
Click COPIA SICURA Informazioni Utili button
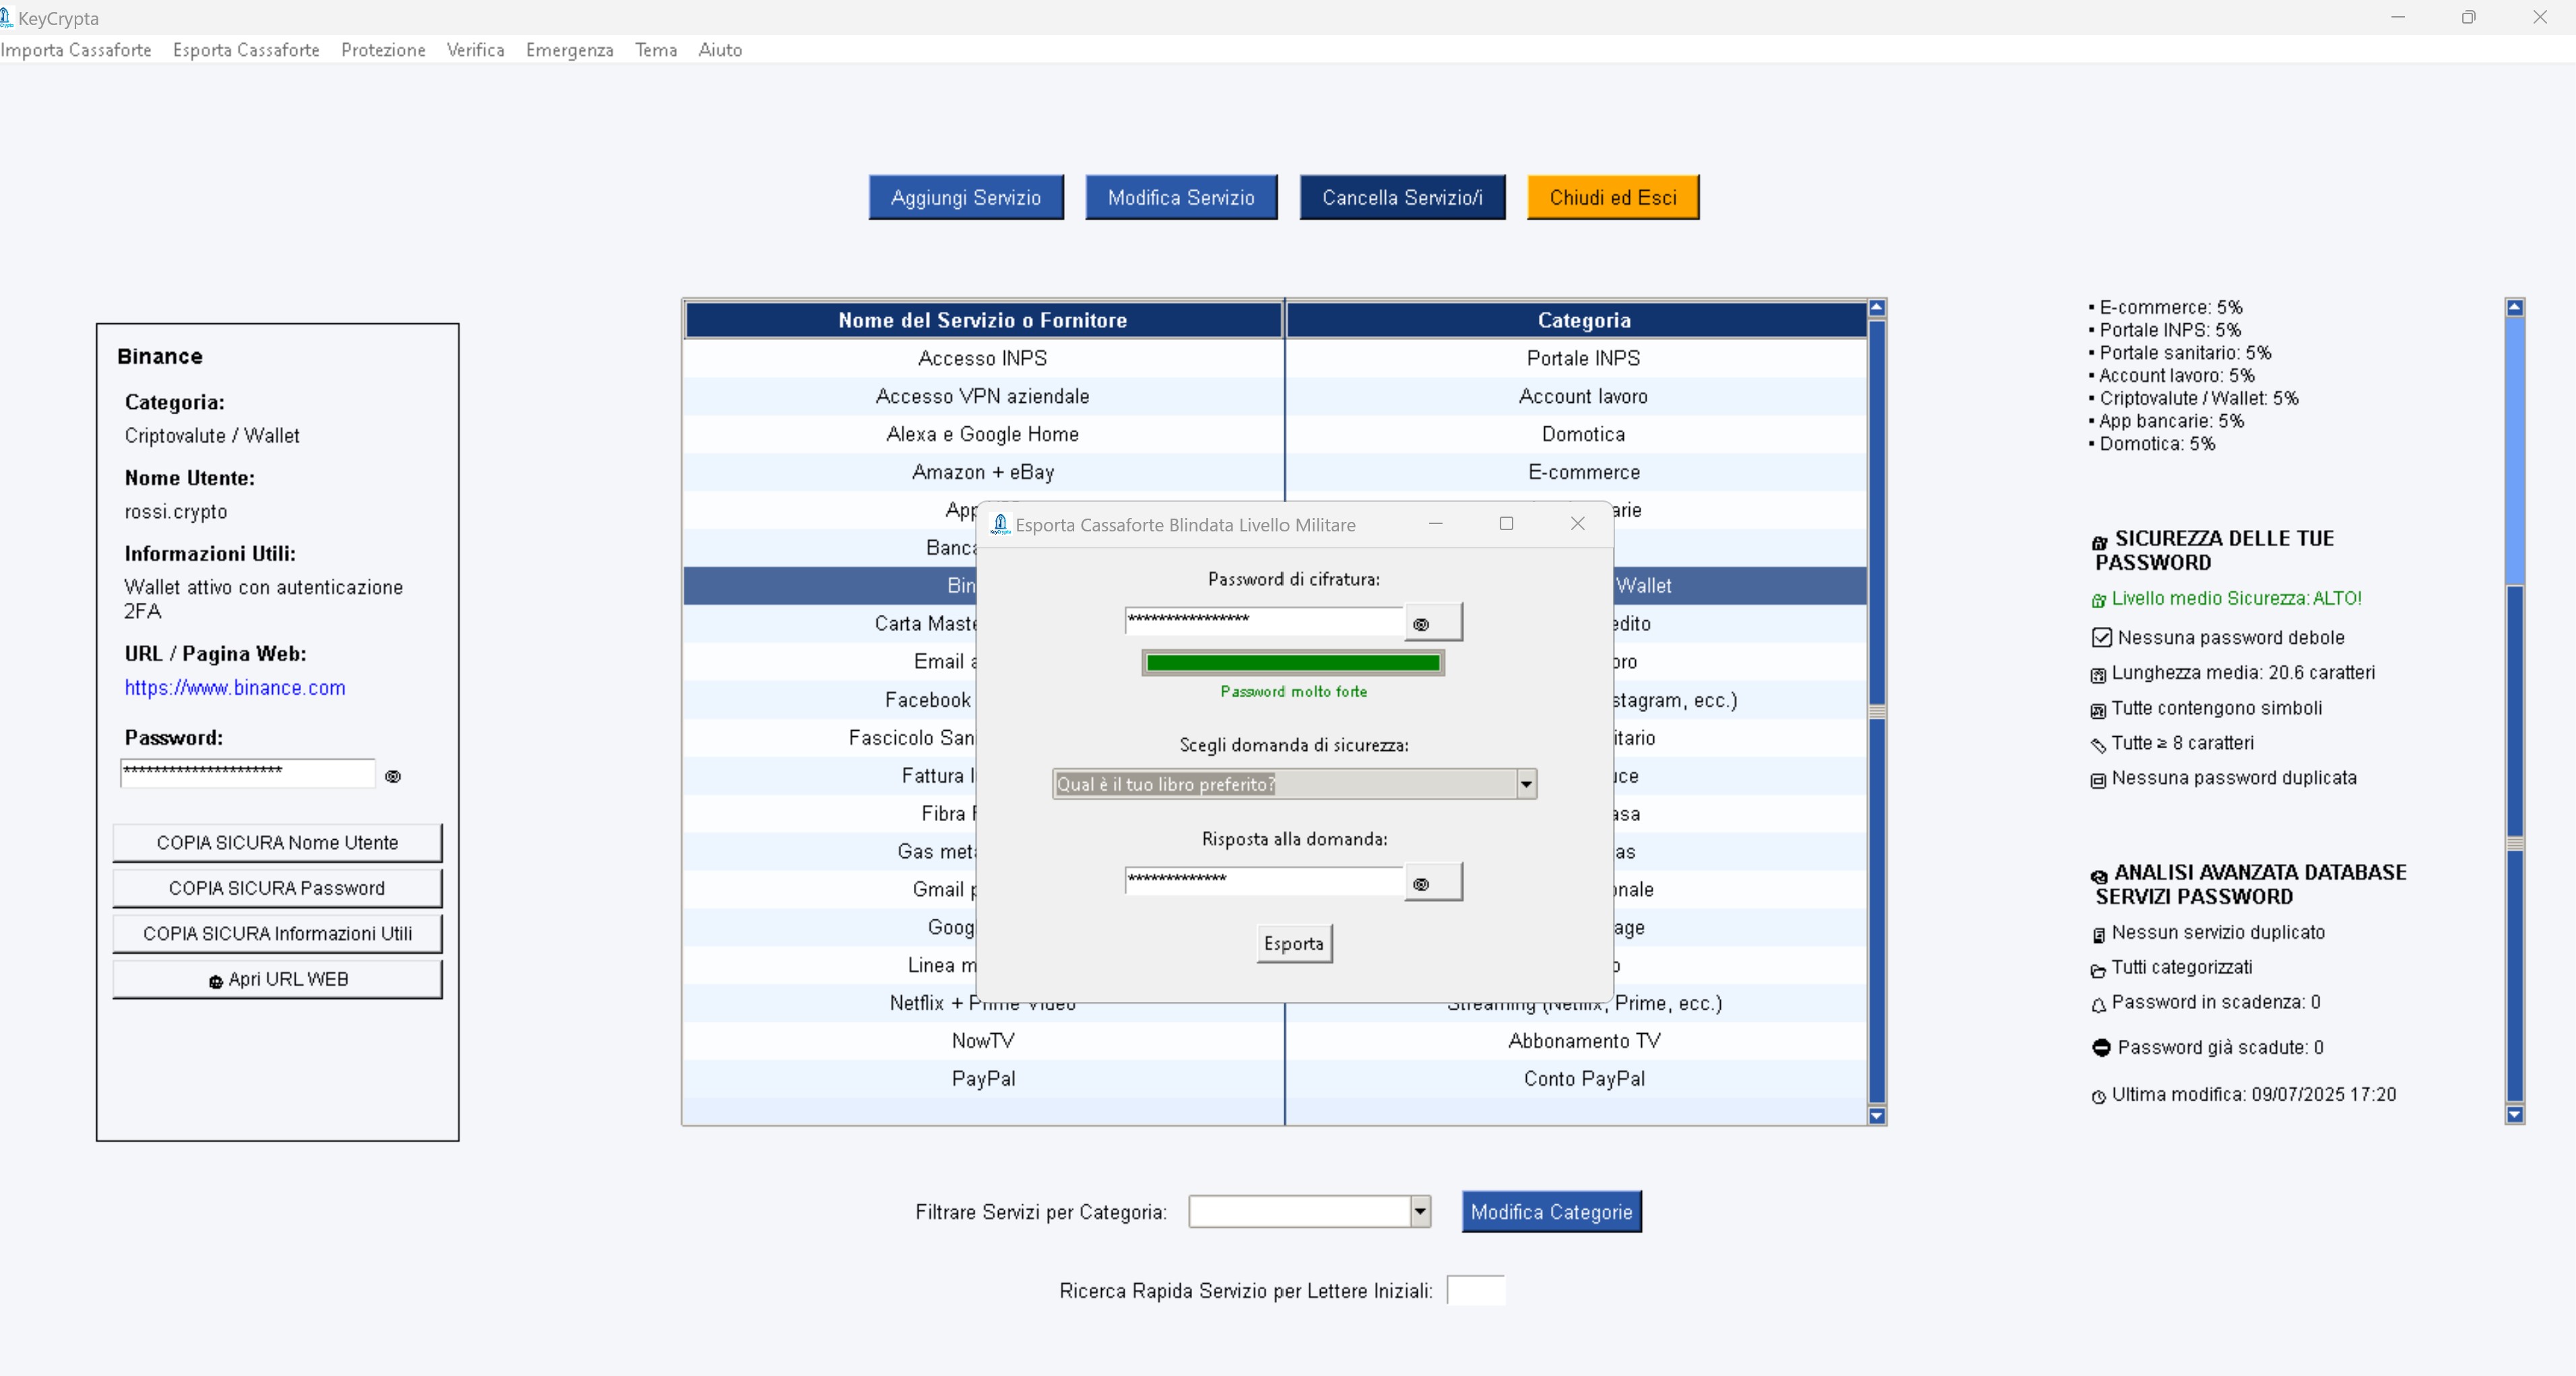coord(277,934)
